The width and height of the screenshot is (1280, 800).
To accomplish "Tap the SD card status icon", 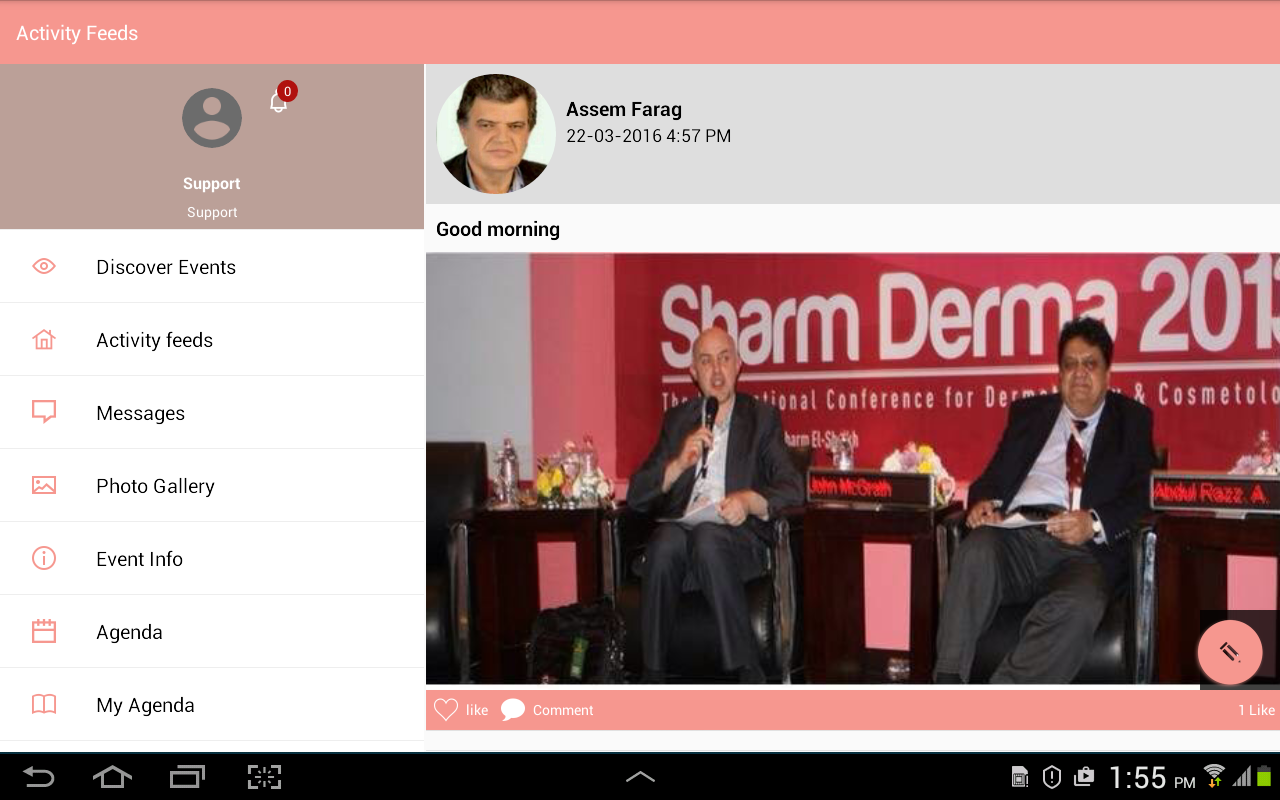I will 1020,777.
